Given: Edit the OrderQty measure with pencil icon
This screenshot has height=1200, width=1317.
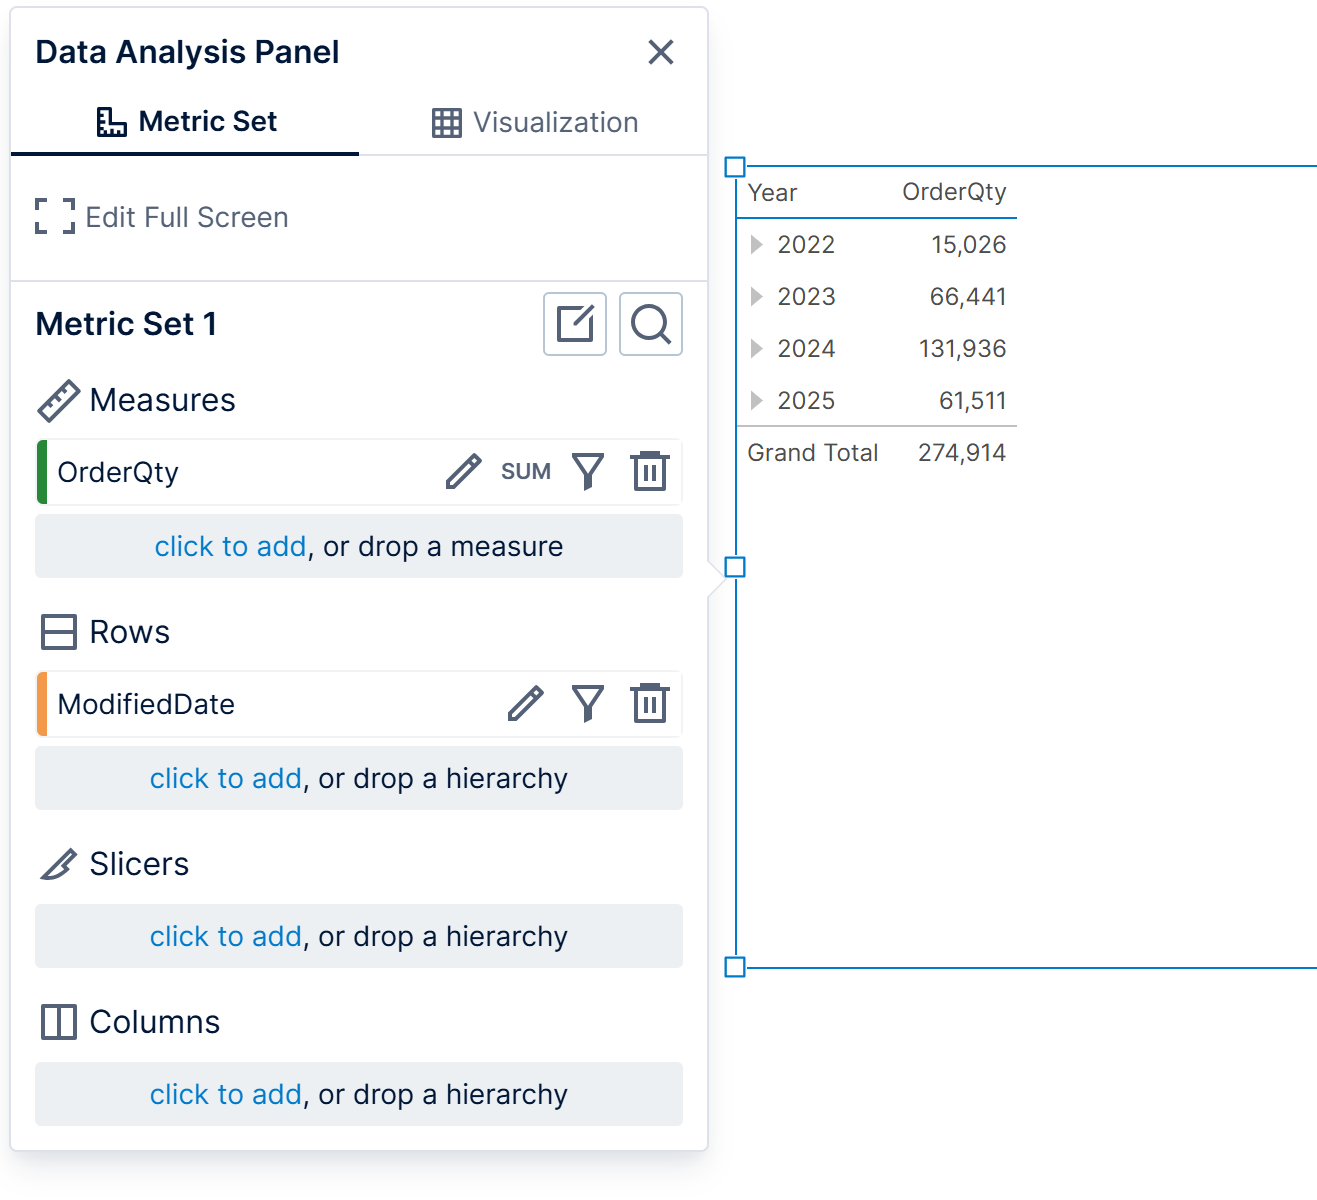Looking at the screenshot, I should coord(463,471).
